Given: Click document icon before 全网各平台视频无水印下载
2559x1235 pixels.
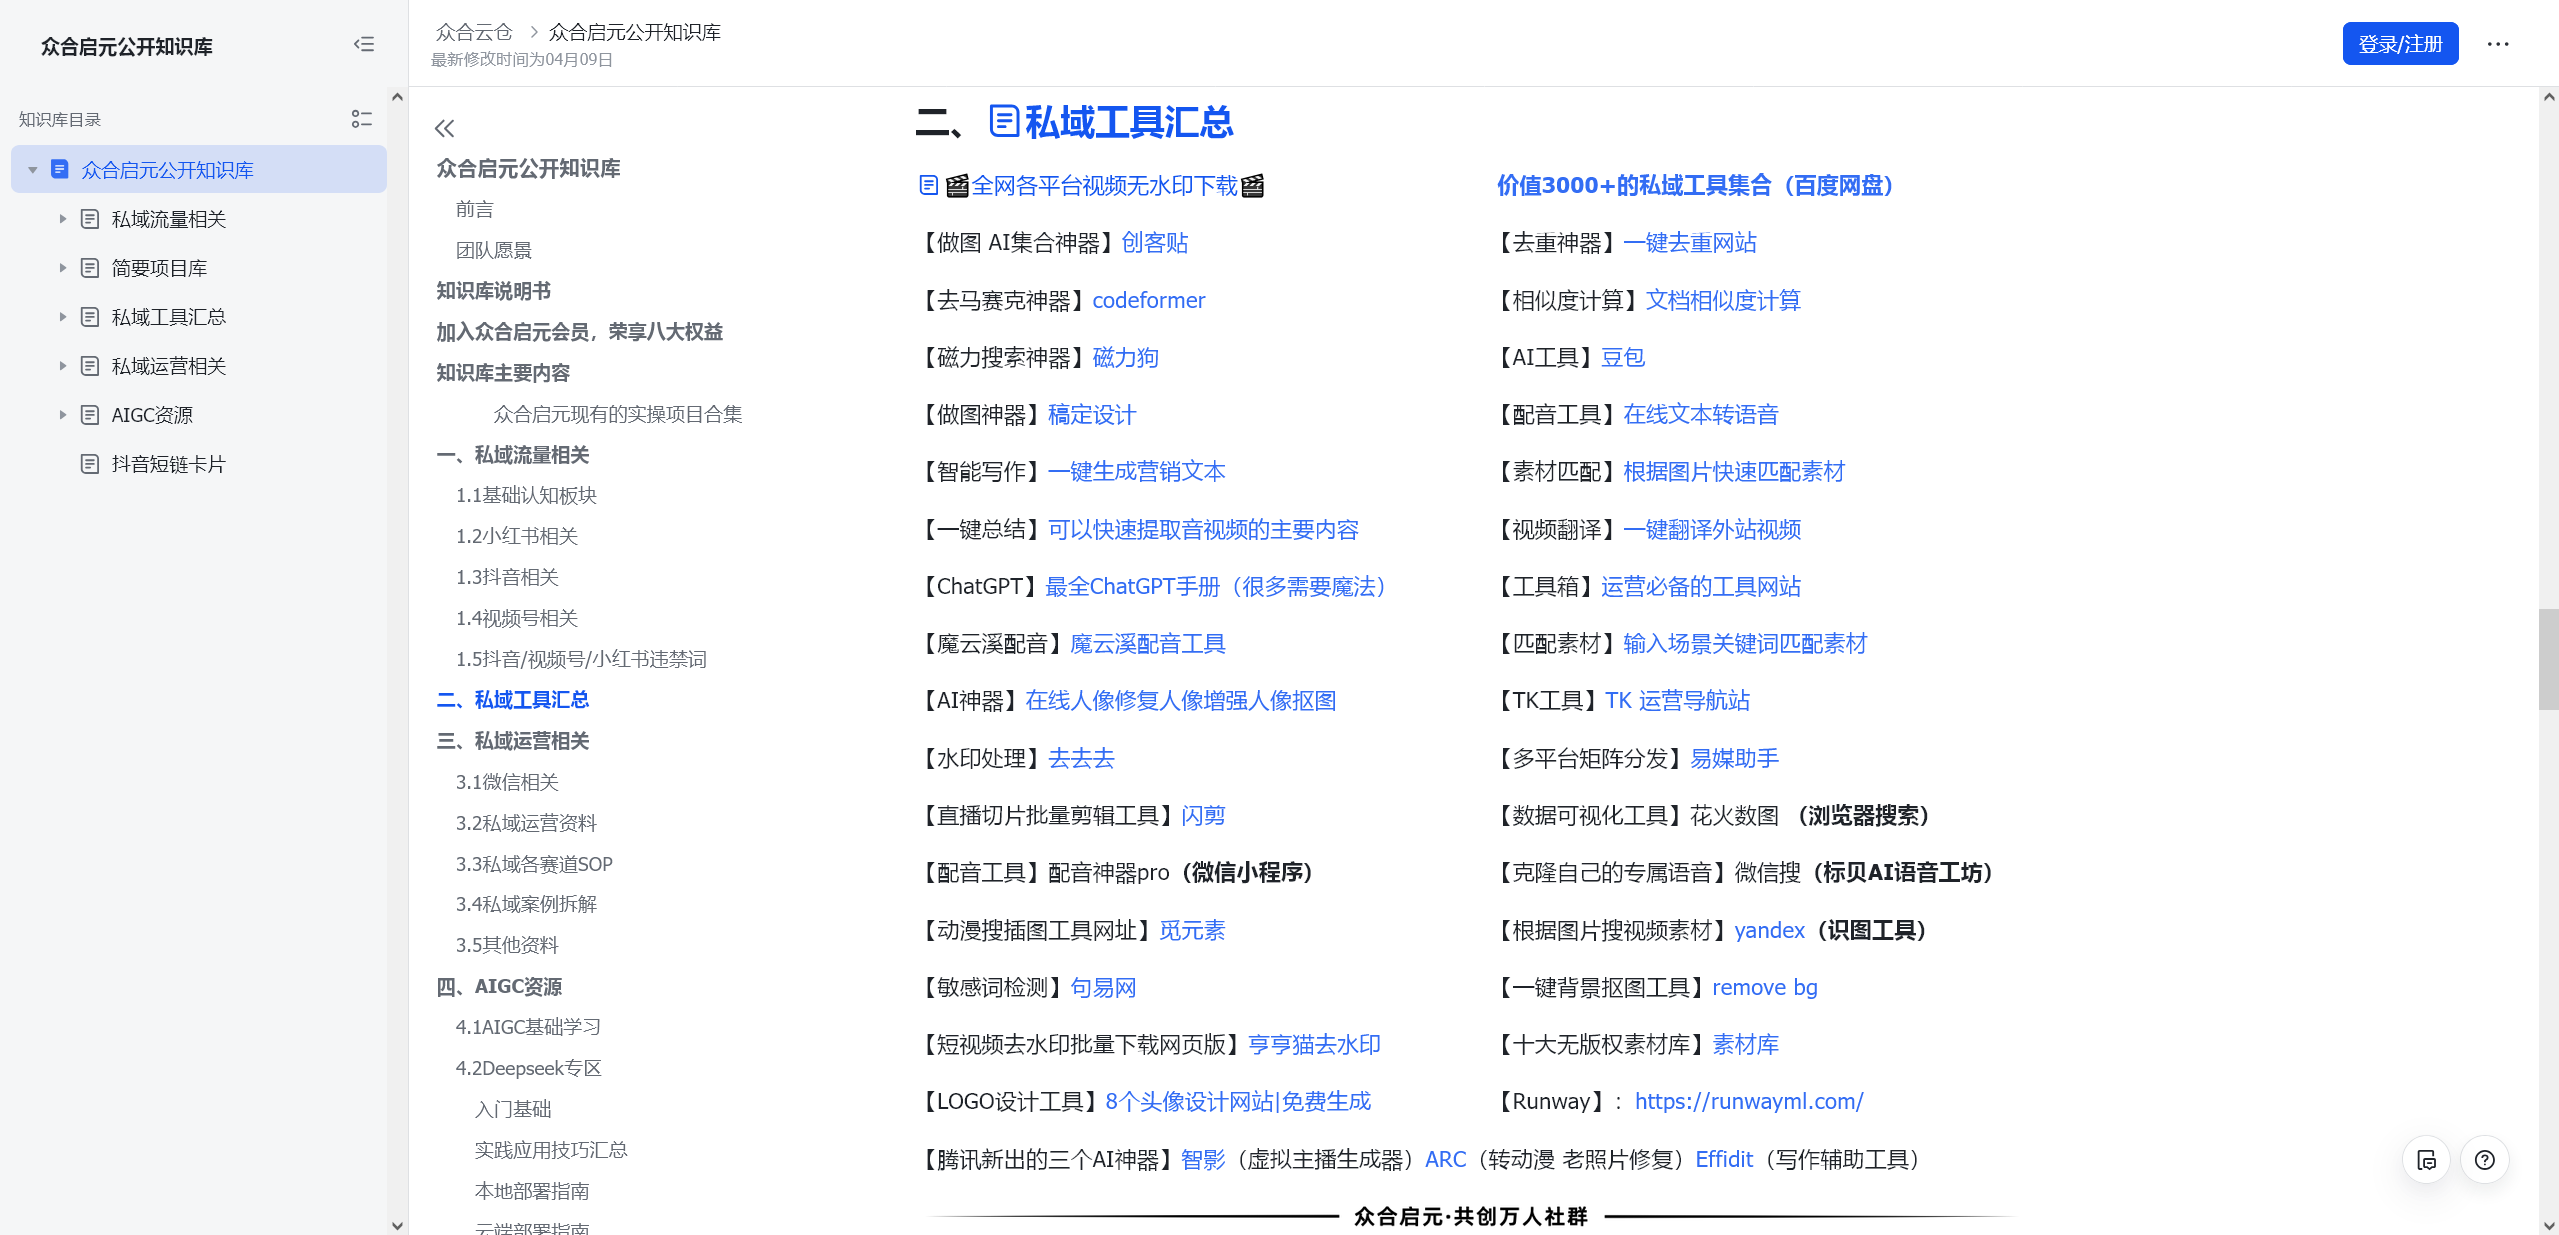Looking at the screenshot, I should coord(928,185).
